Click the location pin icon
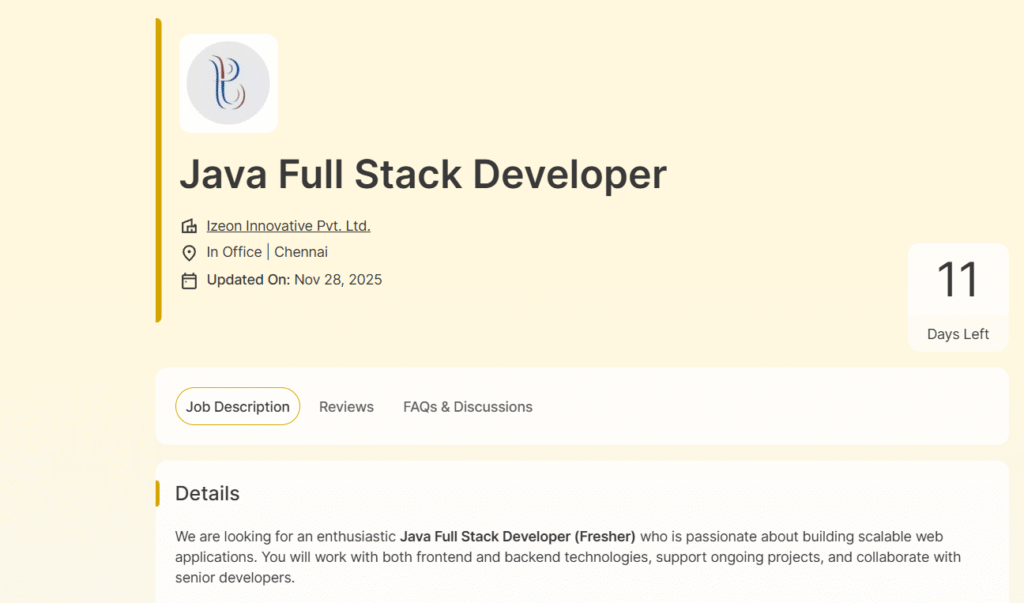This screenshot has height=603, width=1024. (x=189, y=253)
